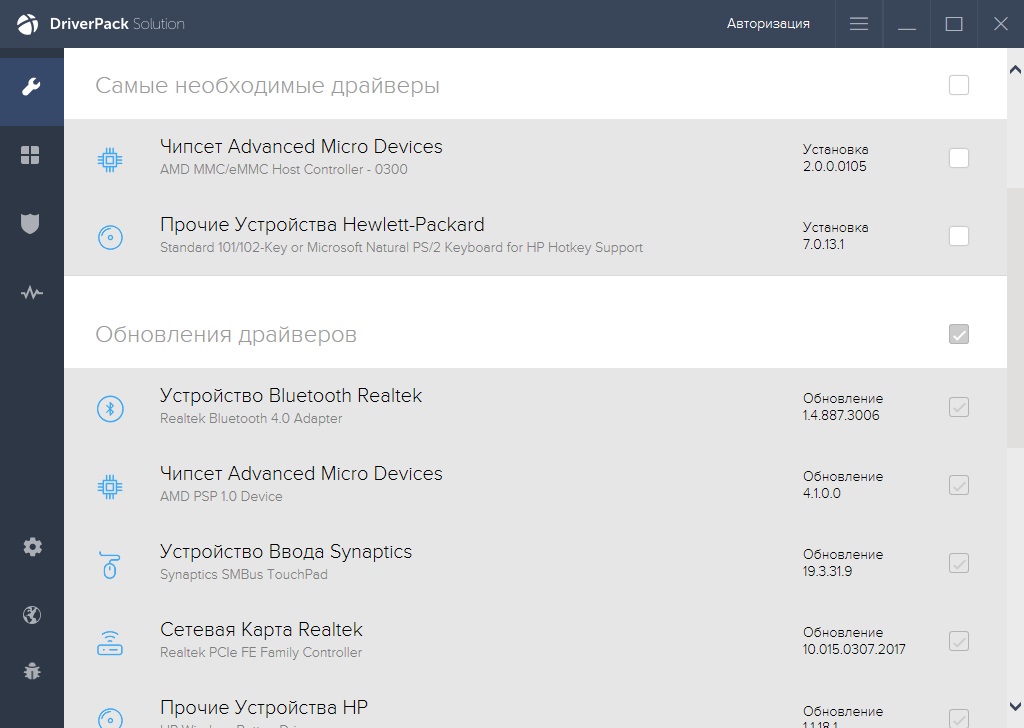Open the Soft apps grid panel
Image resolution: width=1024 pixels, height=728 pixels.
[x=31, y=155]
